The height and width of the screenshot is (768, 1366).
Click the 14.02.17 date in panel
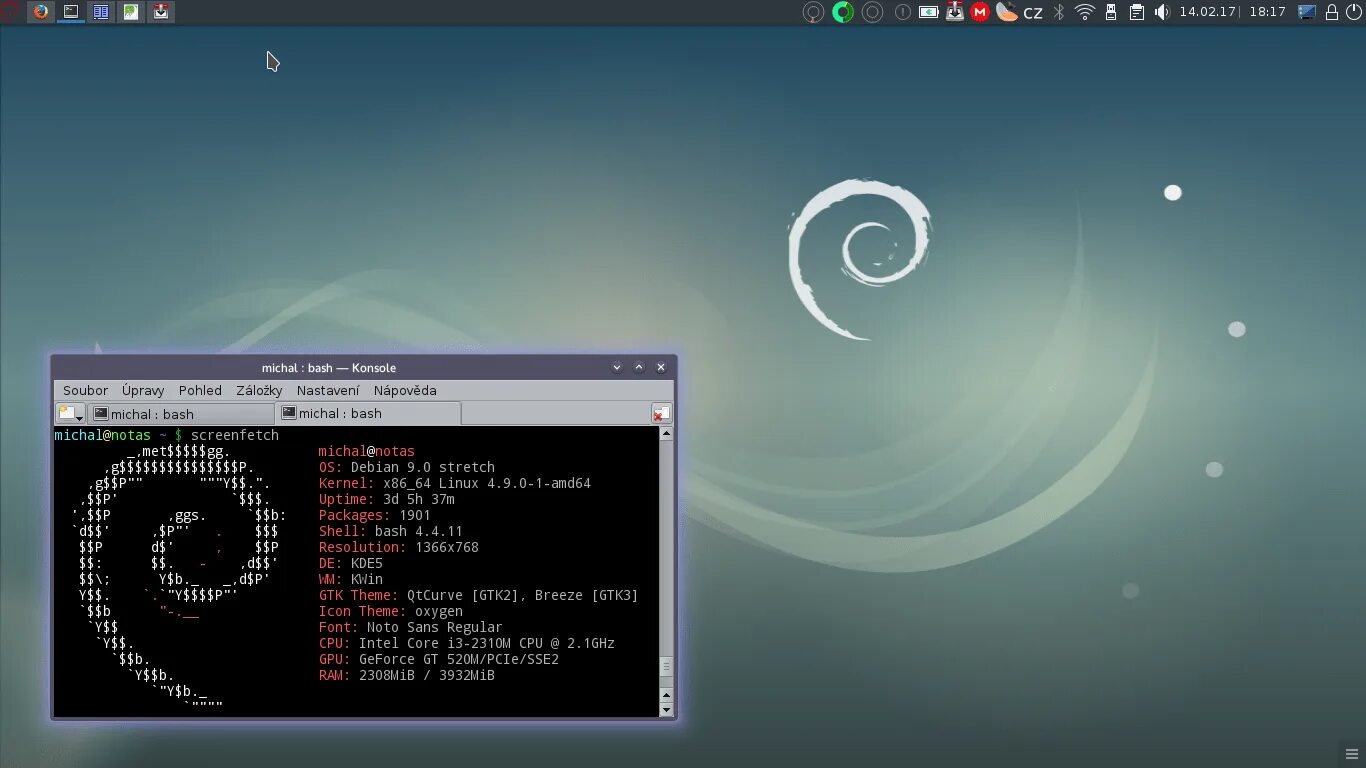tap(1208, 12)
